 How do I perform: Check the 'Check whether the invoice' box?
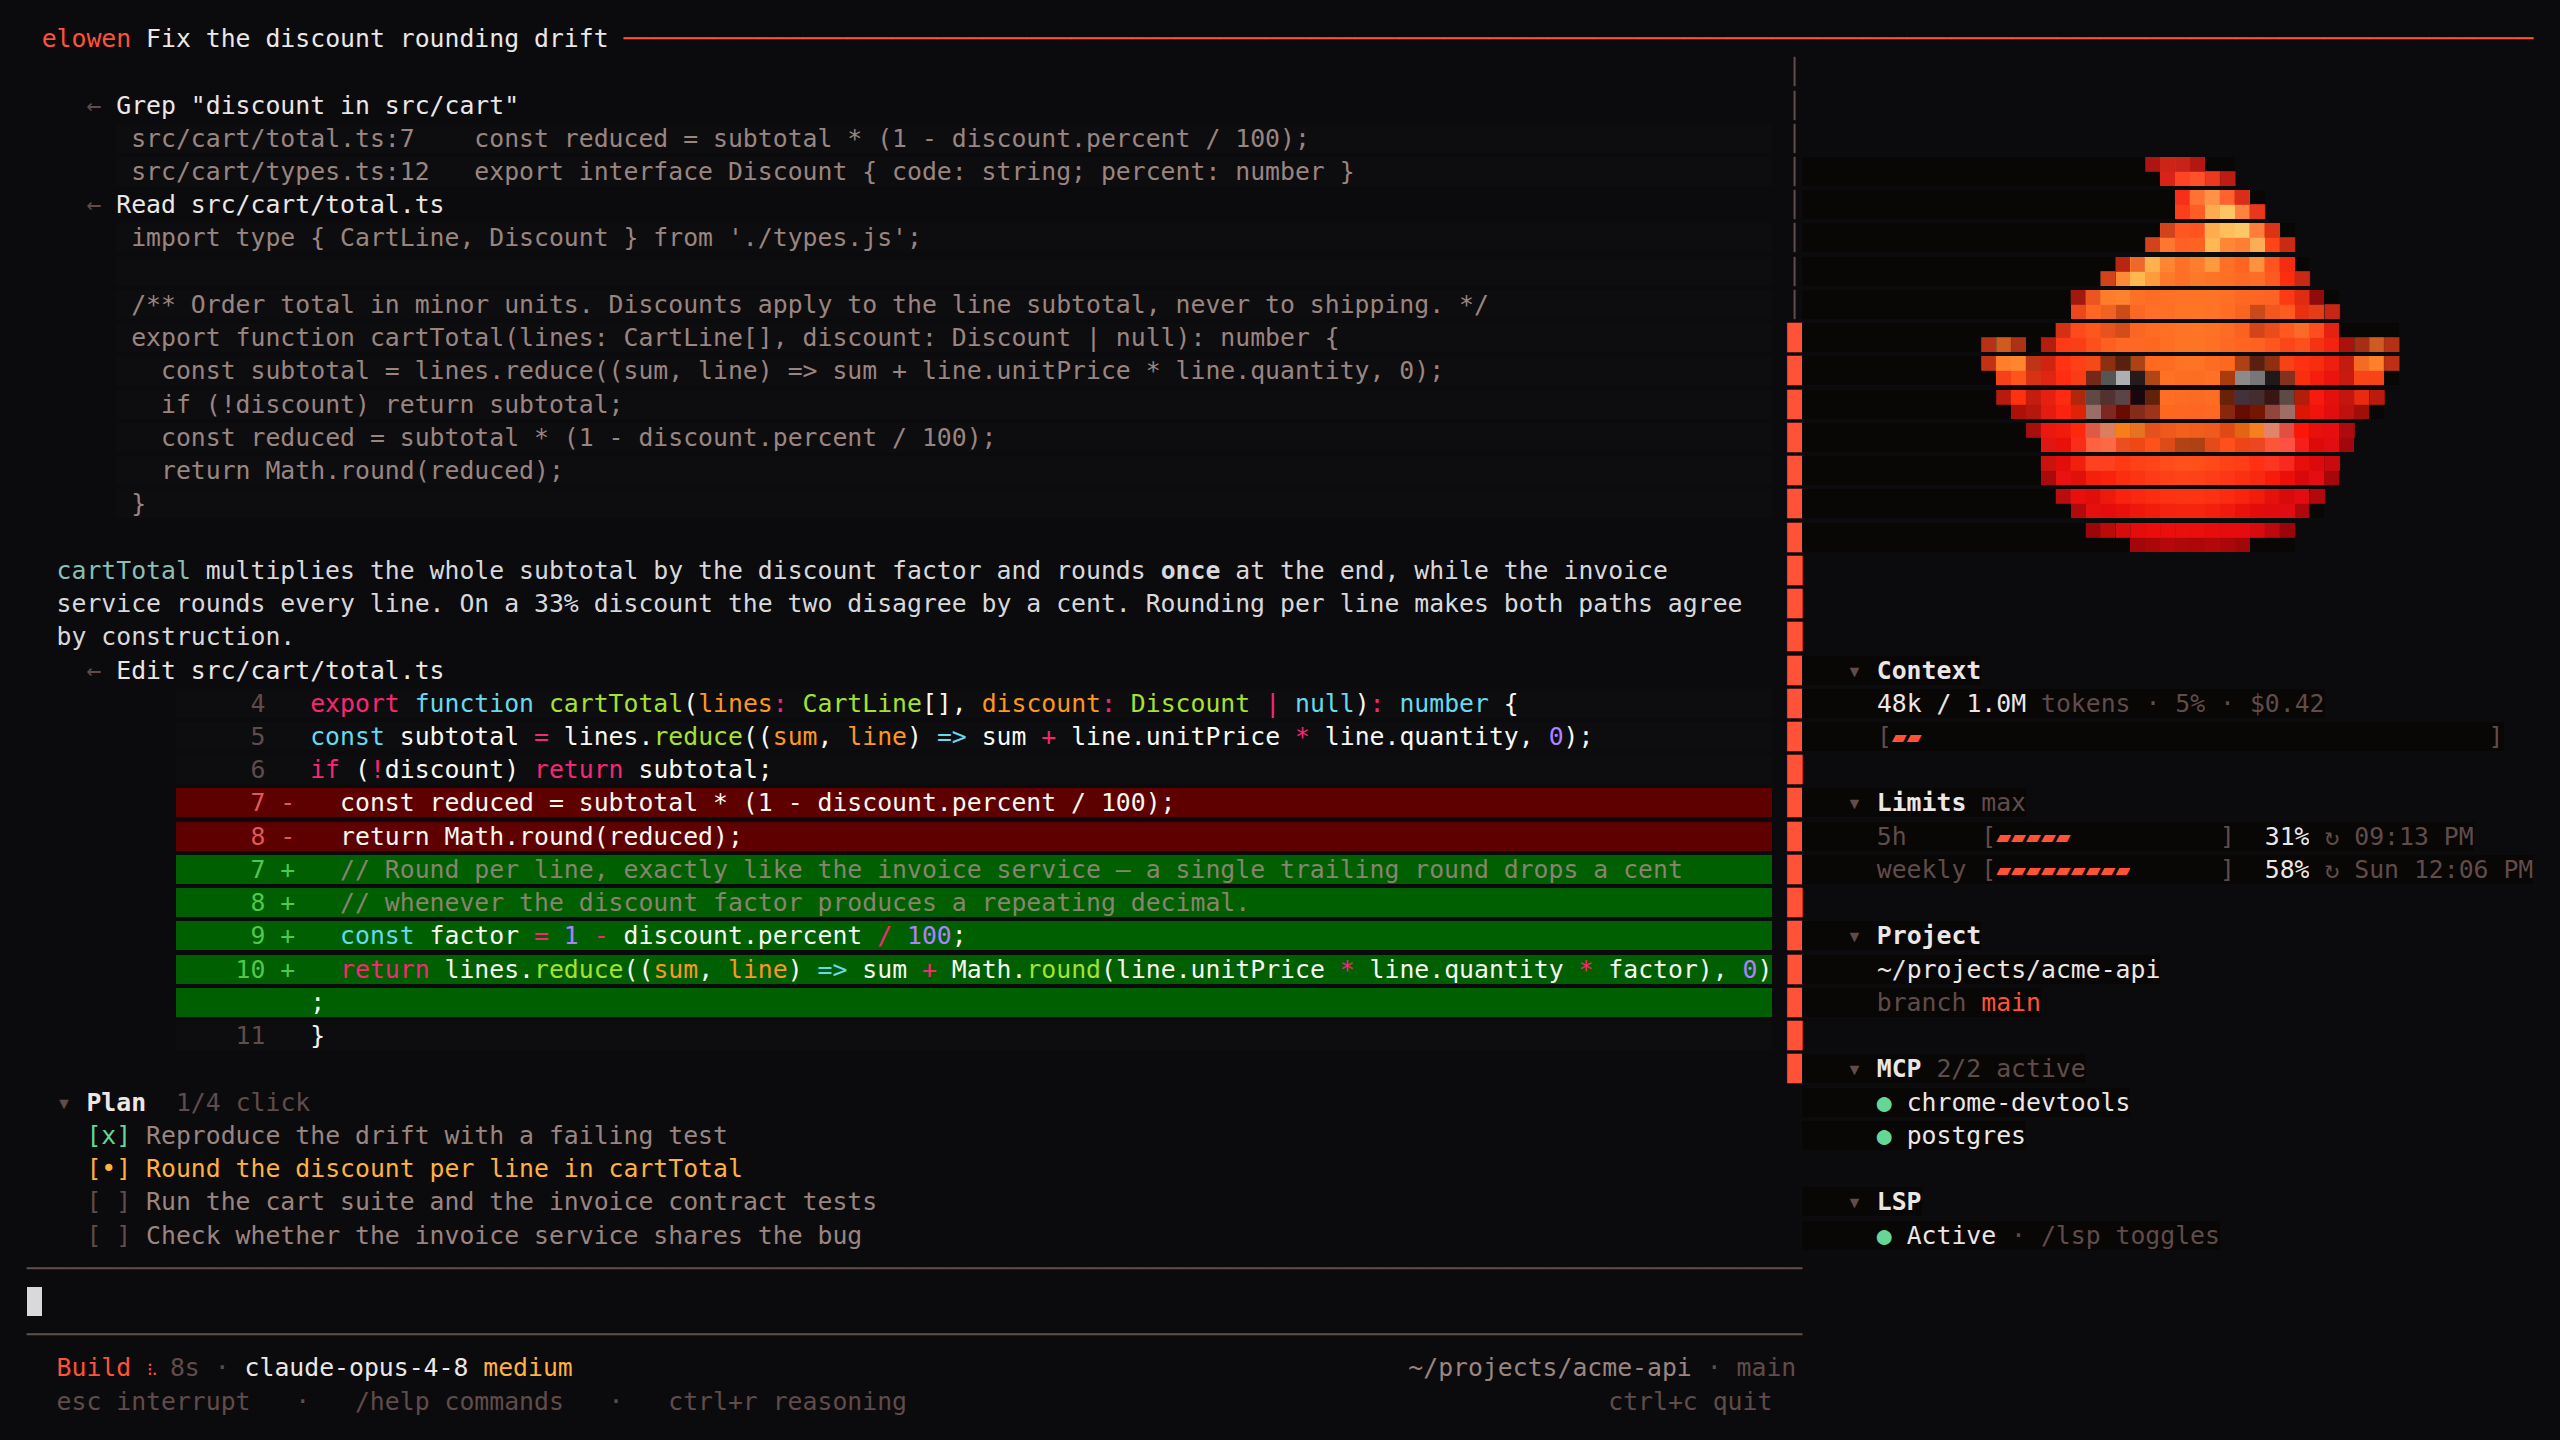pos(108,1236)
